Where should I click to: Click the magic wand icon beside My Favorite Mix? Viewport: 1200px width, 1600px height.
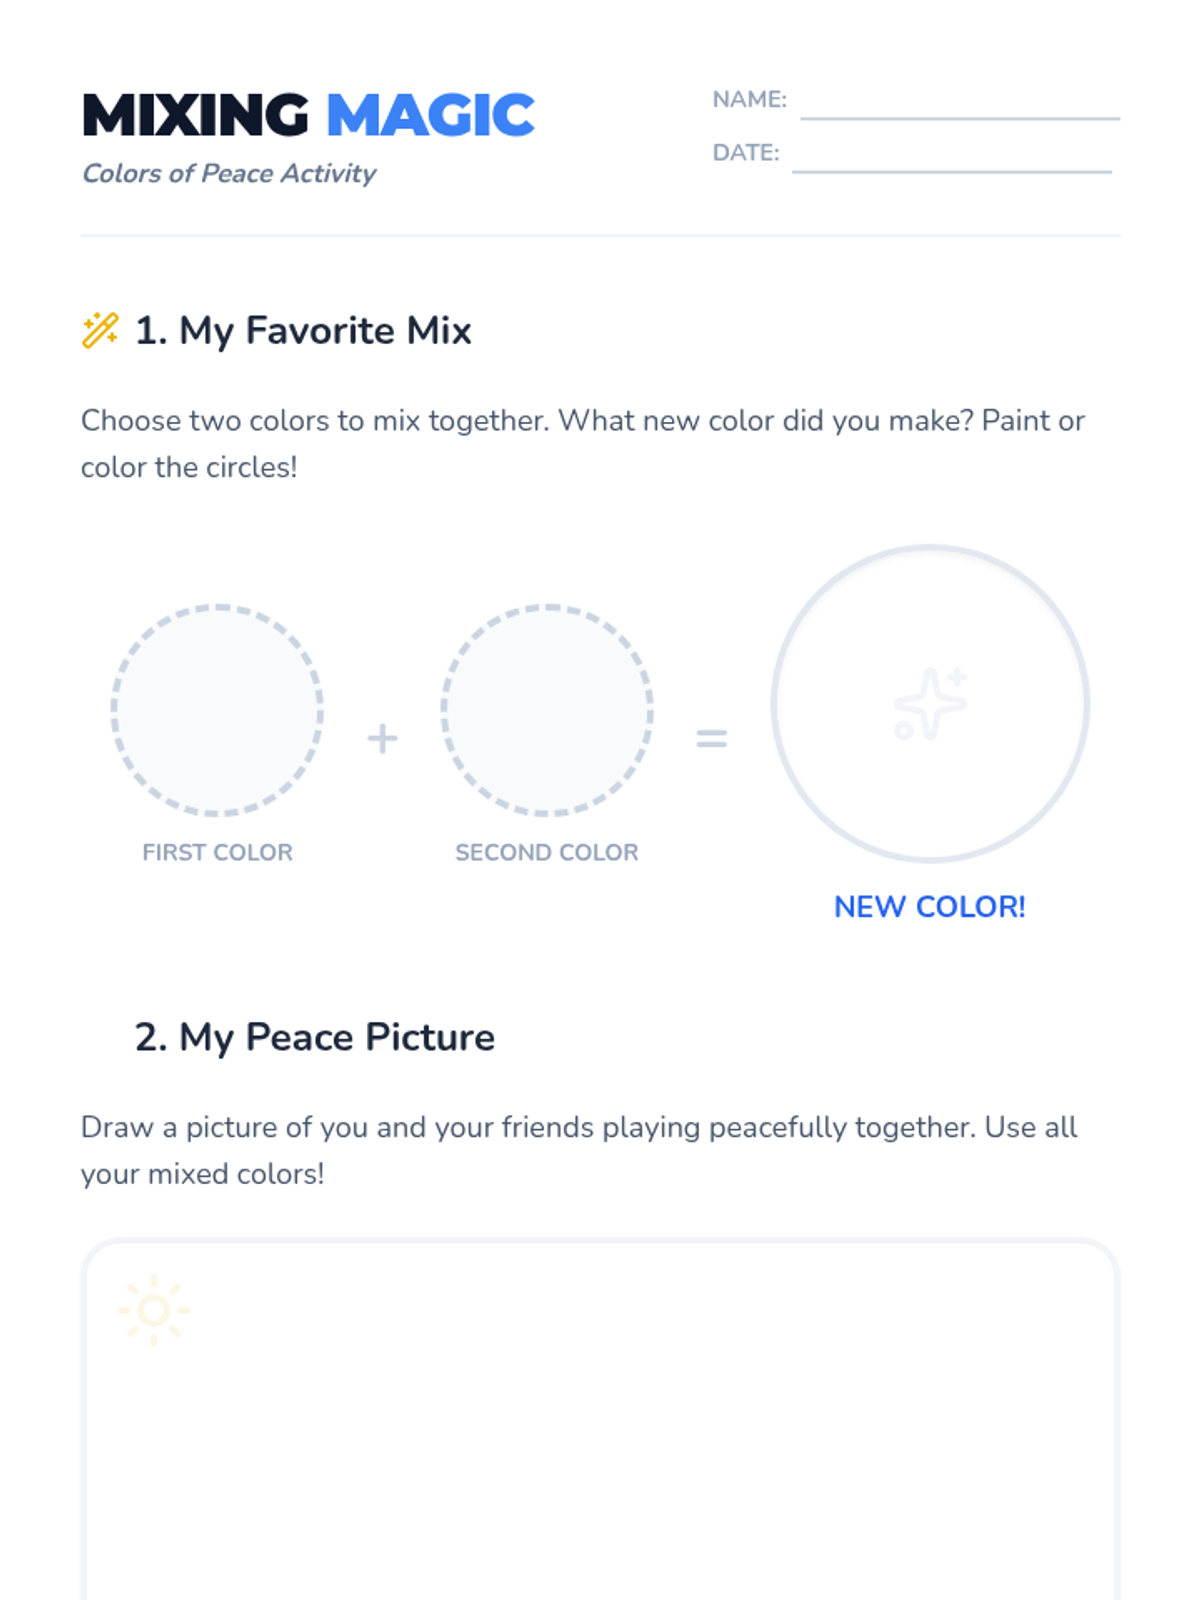[100, 330]
